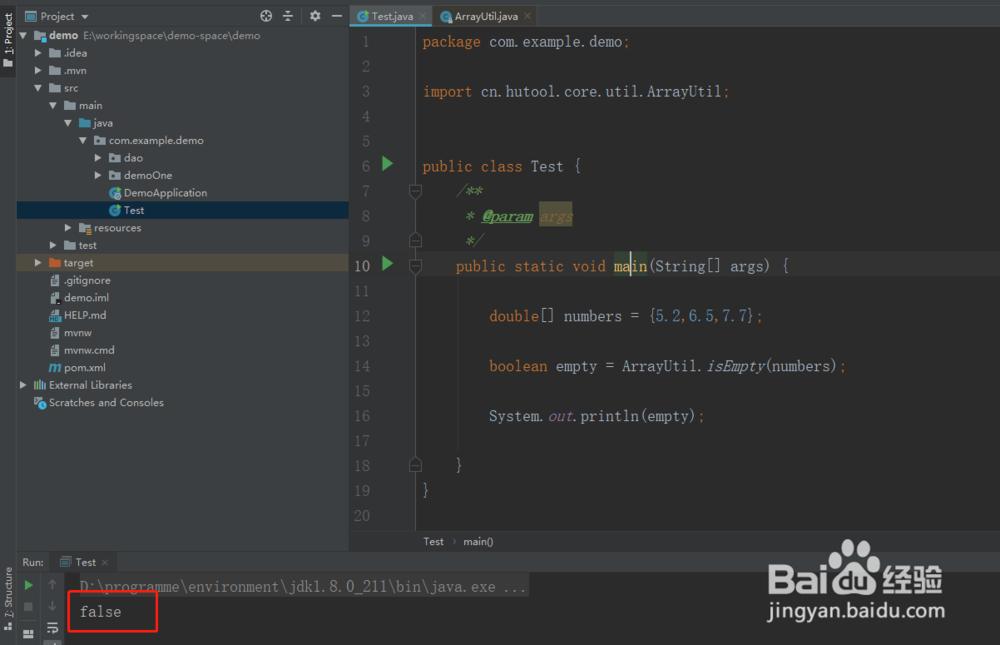Collapse the main folder
1000x645 pixels.
pos(53,105)
